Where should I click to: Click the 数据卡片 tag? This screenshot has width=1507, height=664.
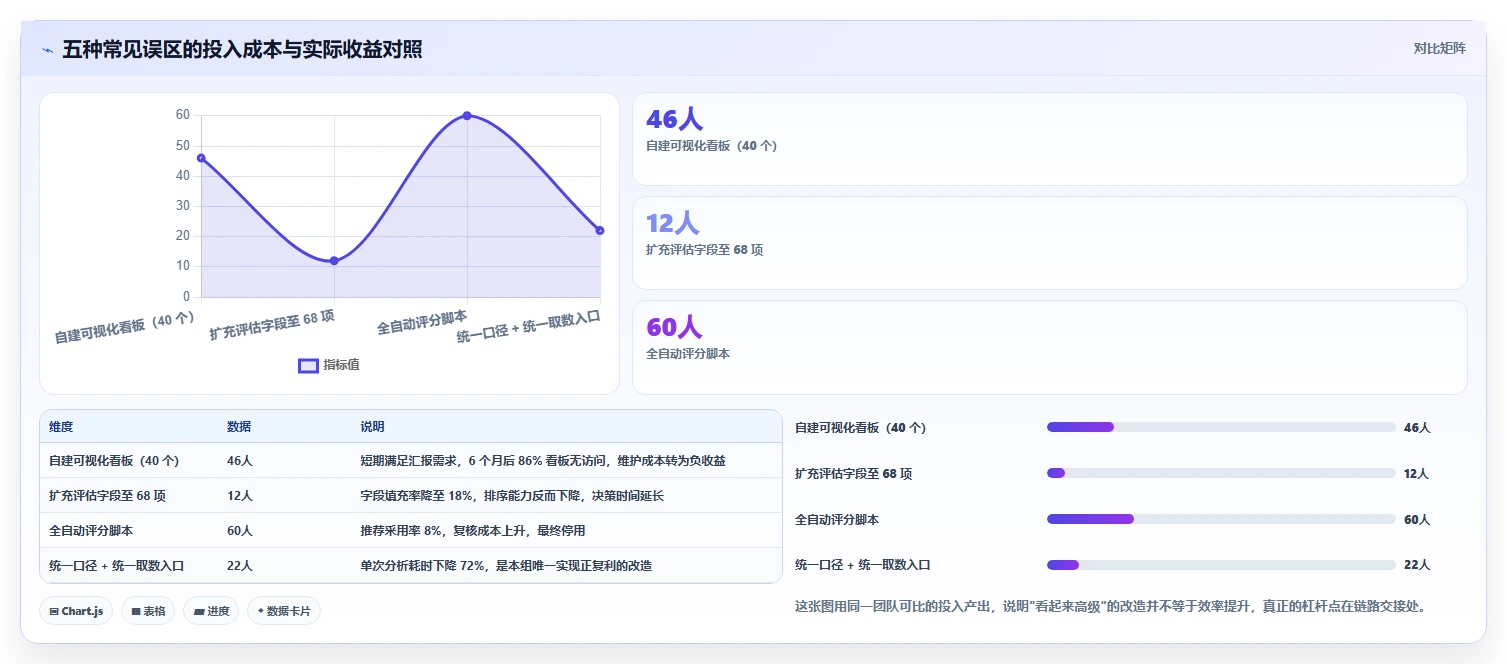pyautogui.click(x=284, y=611)
